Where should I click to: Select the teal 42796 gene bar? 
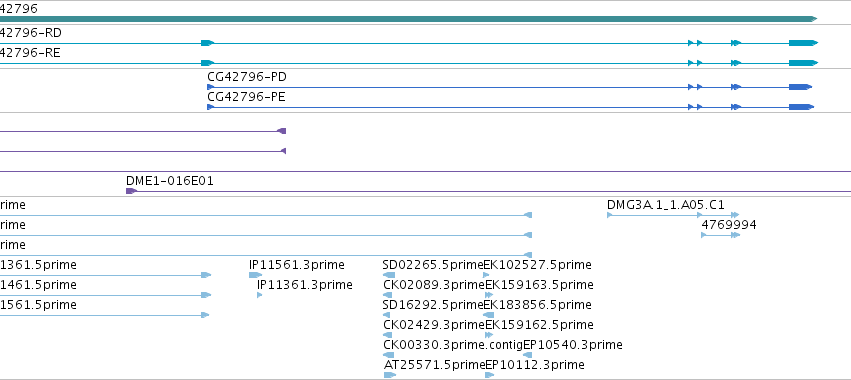[408, 19]
